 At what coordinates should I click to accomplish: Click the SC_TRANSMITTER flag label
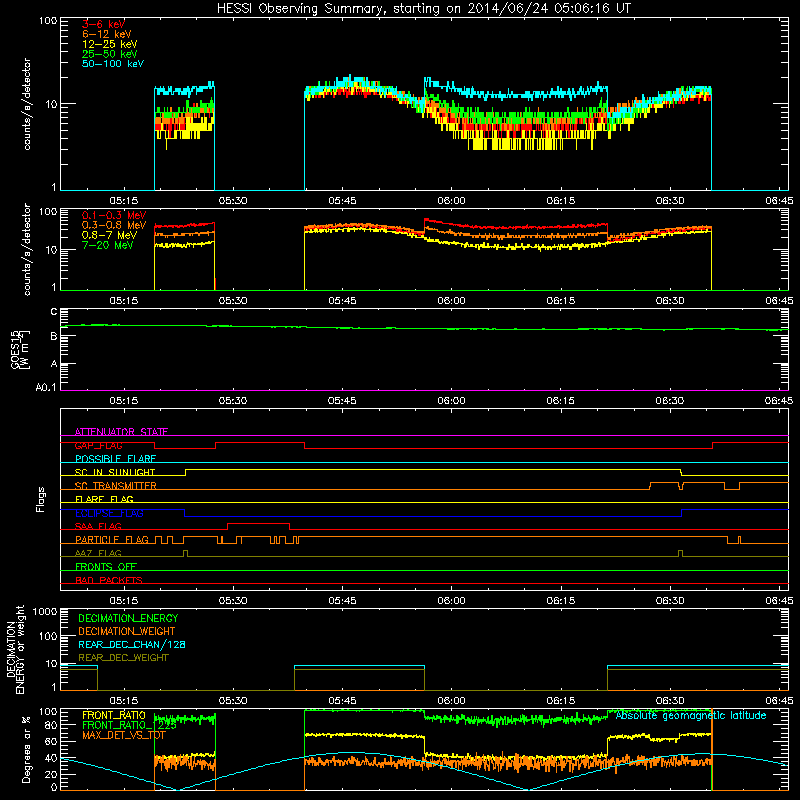[x=116, y=486]
